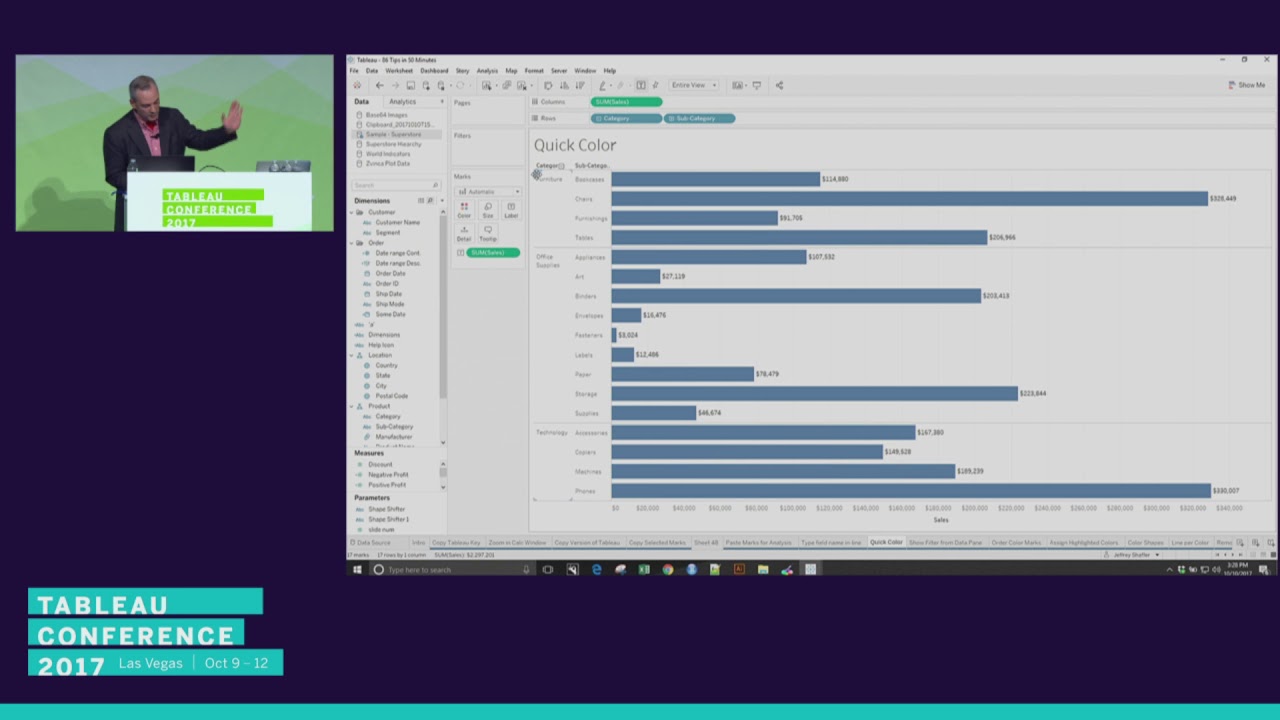The width and height of the screenshot is (1280, 720).
Task: Click the Undo back arrow in toolbar
Action: 379,85
